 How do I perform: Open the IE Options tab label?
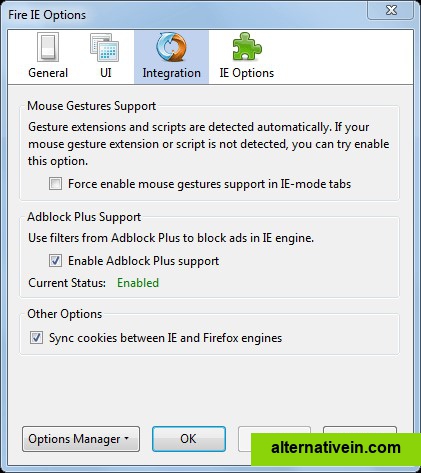pyautogui.click(x=247, y=73)
